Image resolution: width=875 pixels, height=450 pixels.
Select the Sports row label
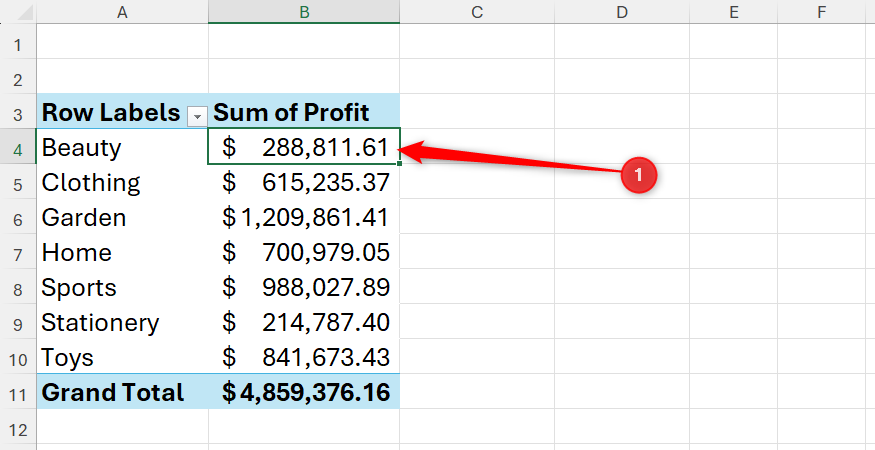122,286
